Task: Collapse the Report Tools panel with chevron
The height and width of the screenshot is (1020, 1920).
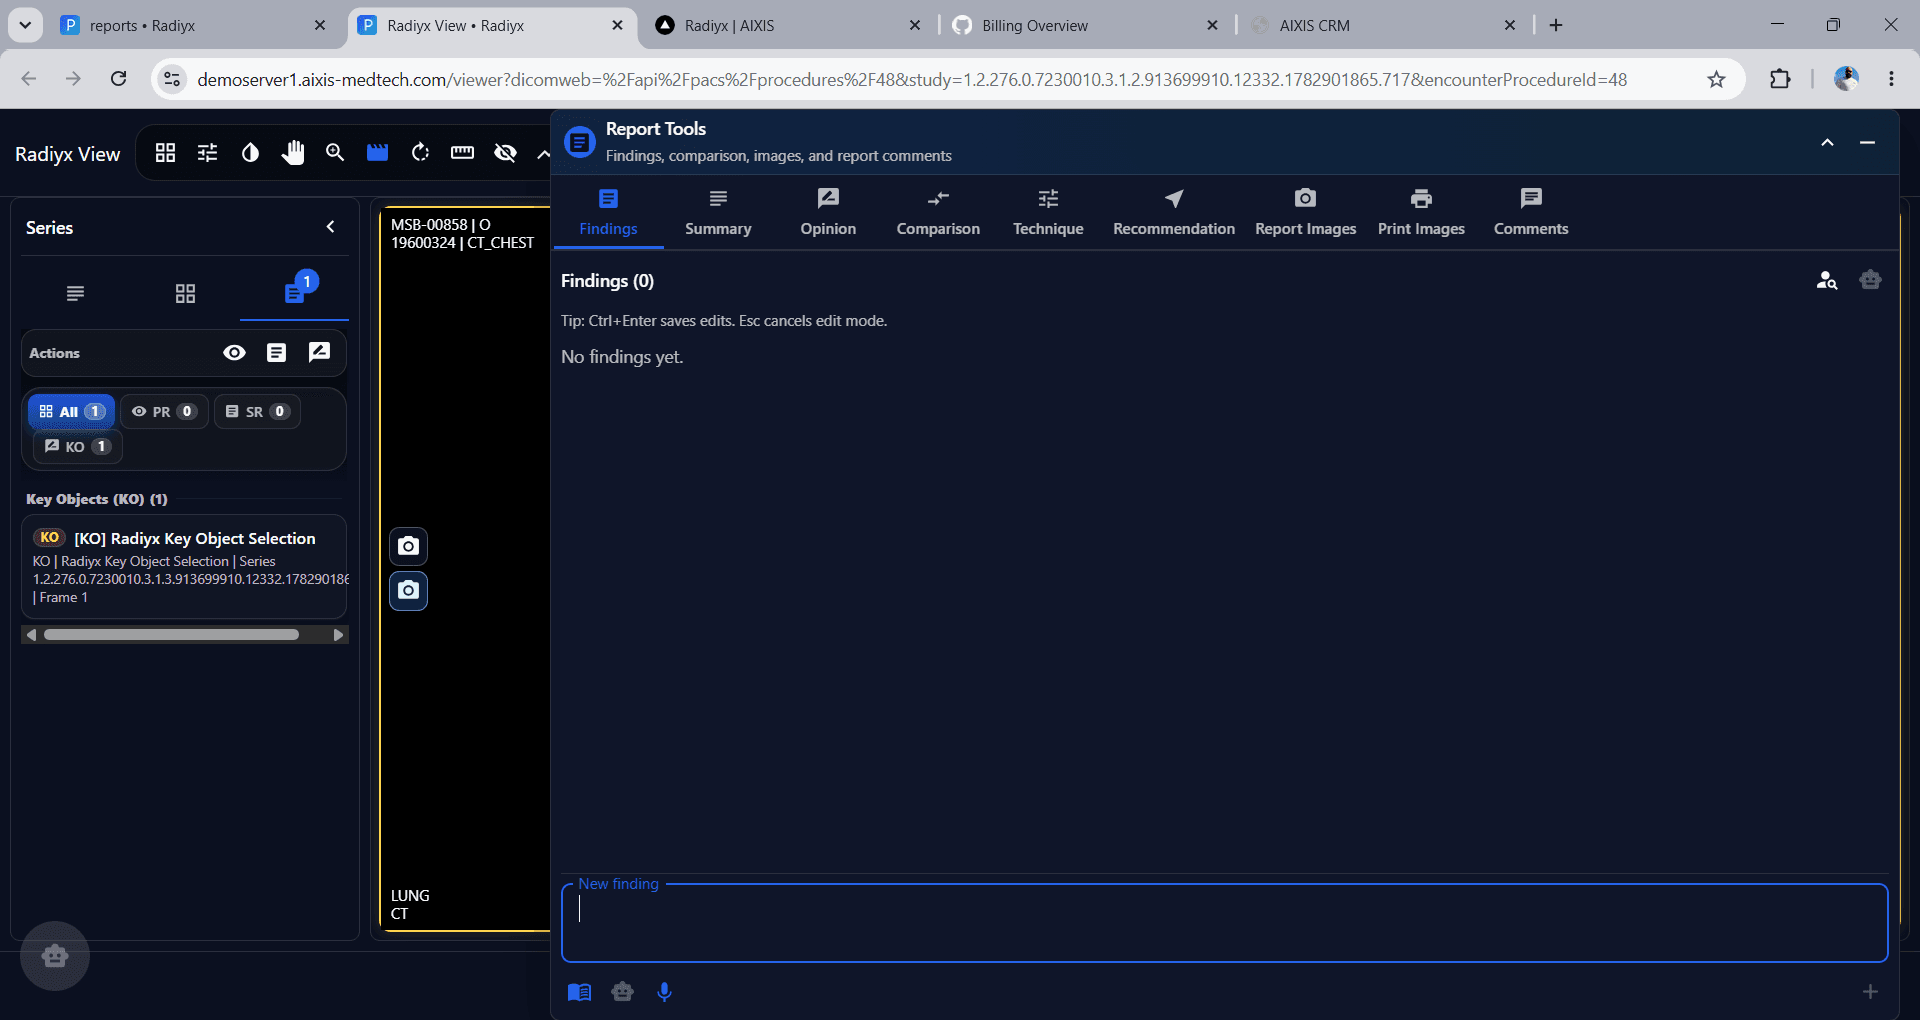Action: click(x=1827, y=143)
